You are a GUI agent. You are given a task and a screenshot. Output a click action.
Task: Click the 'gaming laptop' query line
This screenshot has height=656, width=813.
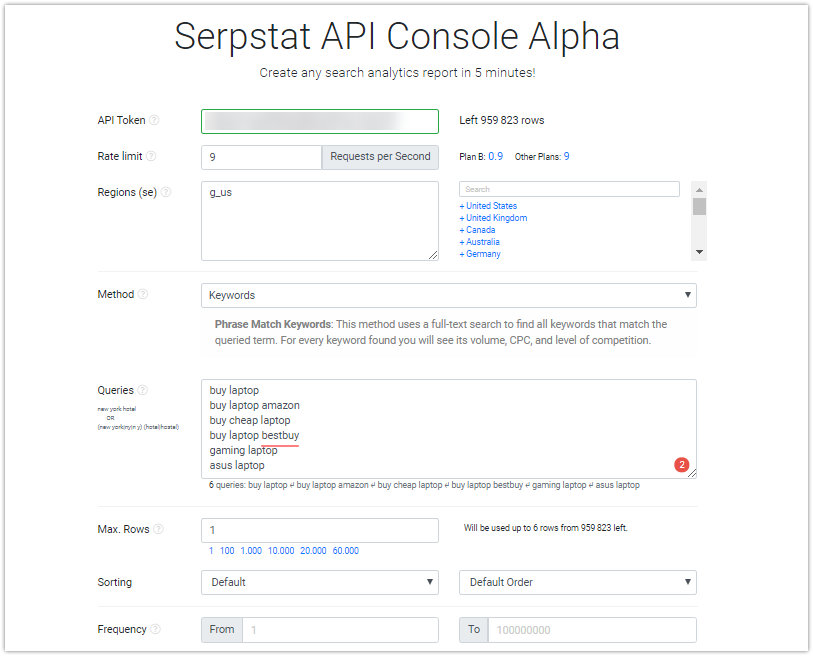pyautogui.click(x=243, y=450)
